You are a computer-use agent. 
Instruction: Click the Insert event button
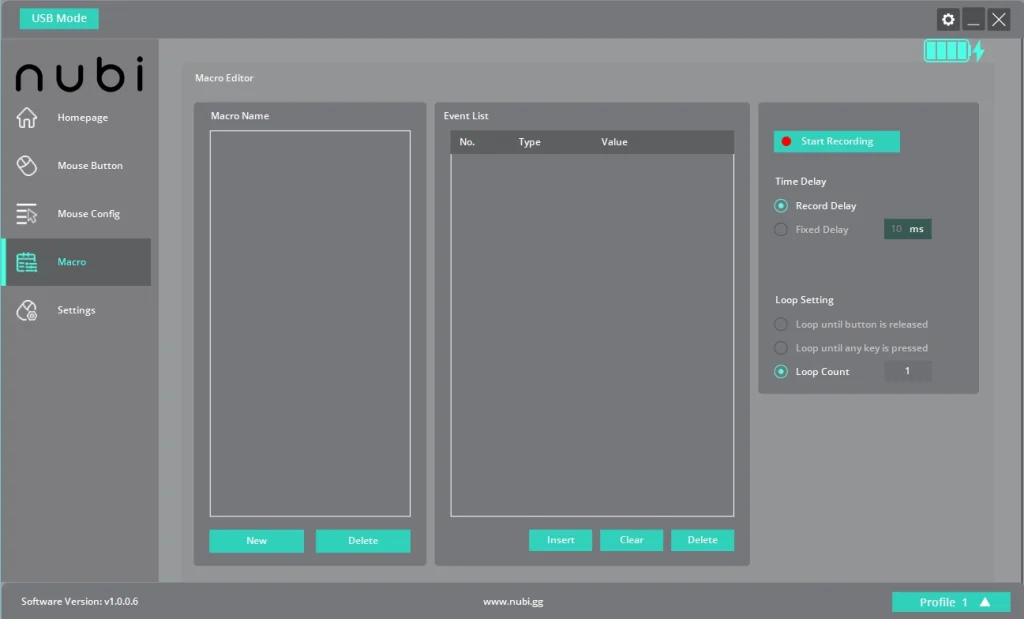click(x=560, y=540)
